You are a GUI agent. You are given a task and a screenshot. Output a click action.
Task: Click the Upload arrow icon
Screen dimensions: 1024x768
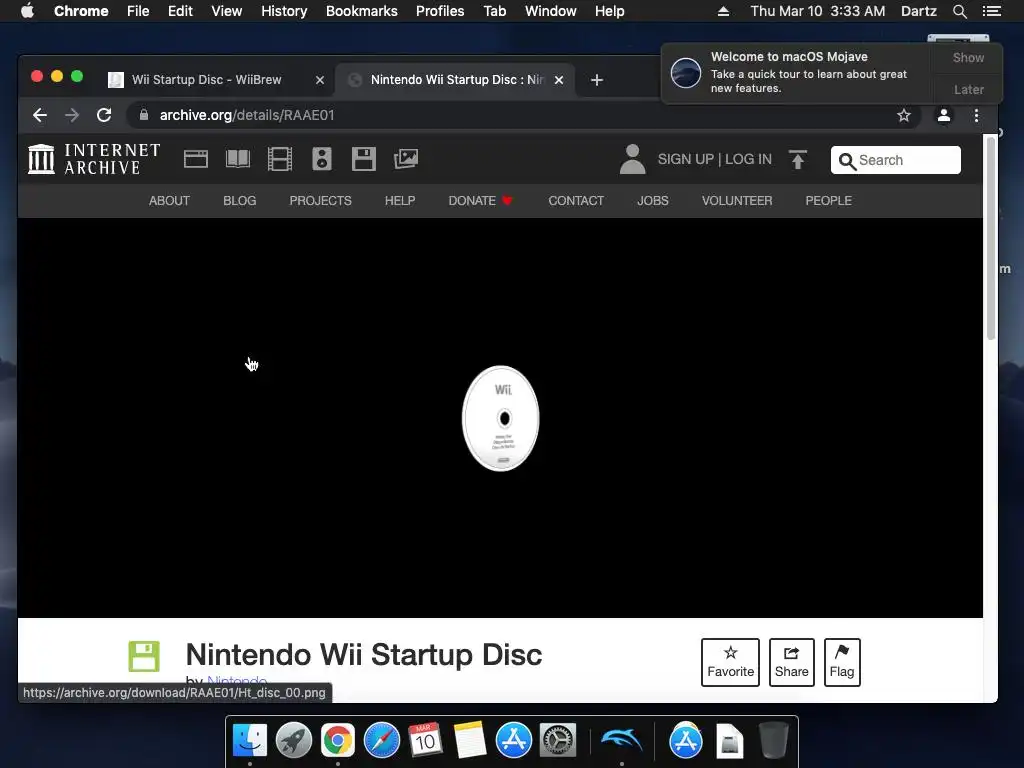[x=797, y=159]
